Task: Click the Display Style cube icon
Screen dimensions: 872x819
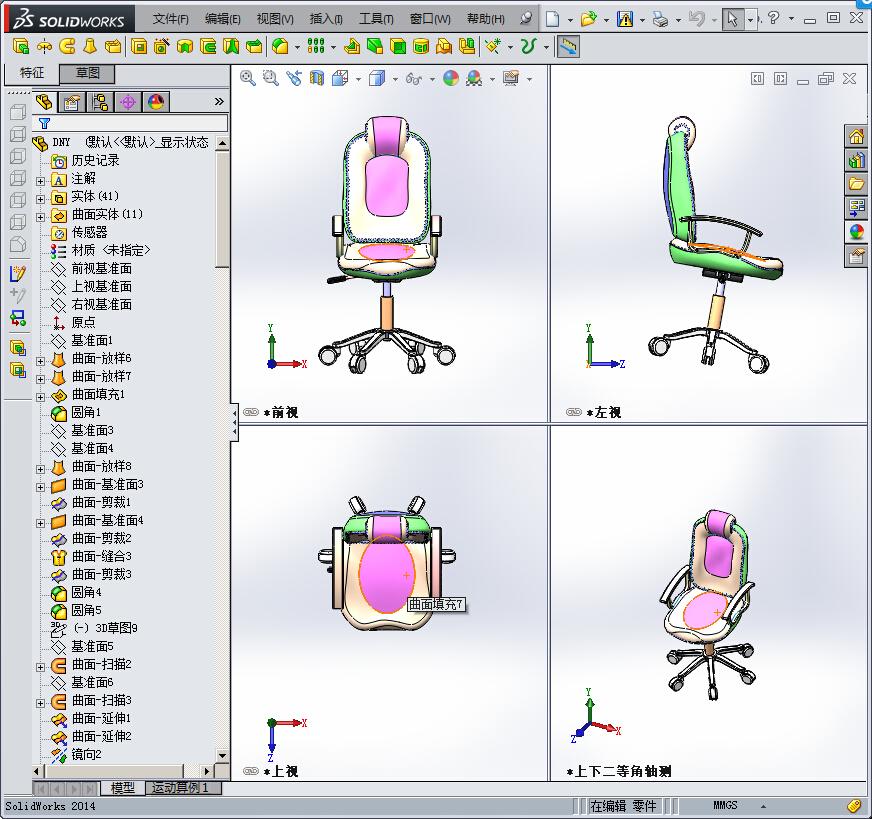Action: coord(377,78)
